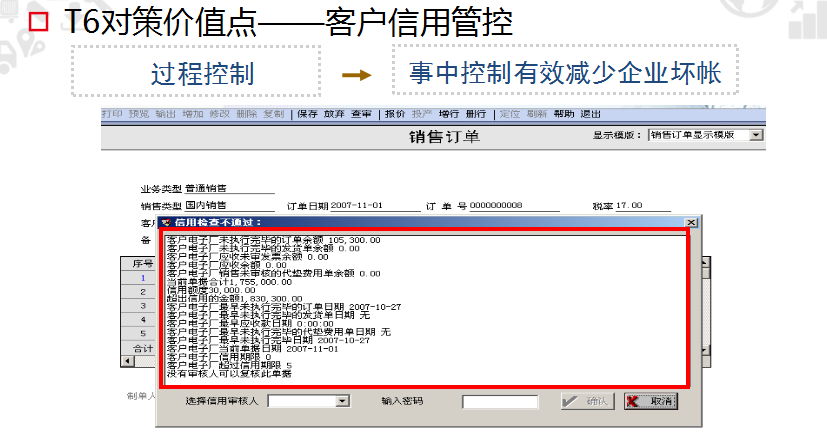Click the 输出 export toolbar item
The height and width of the screenshot is (447, 827).
coord(165,114)
